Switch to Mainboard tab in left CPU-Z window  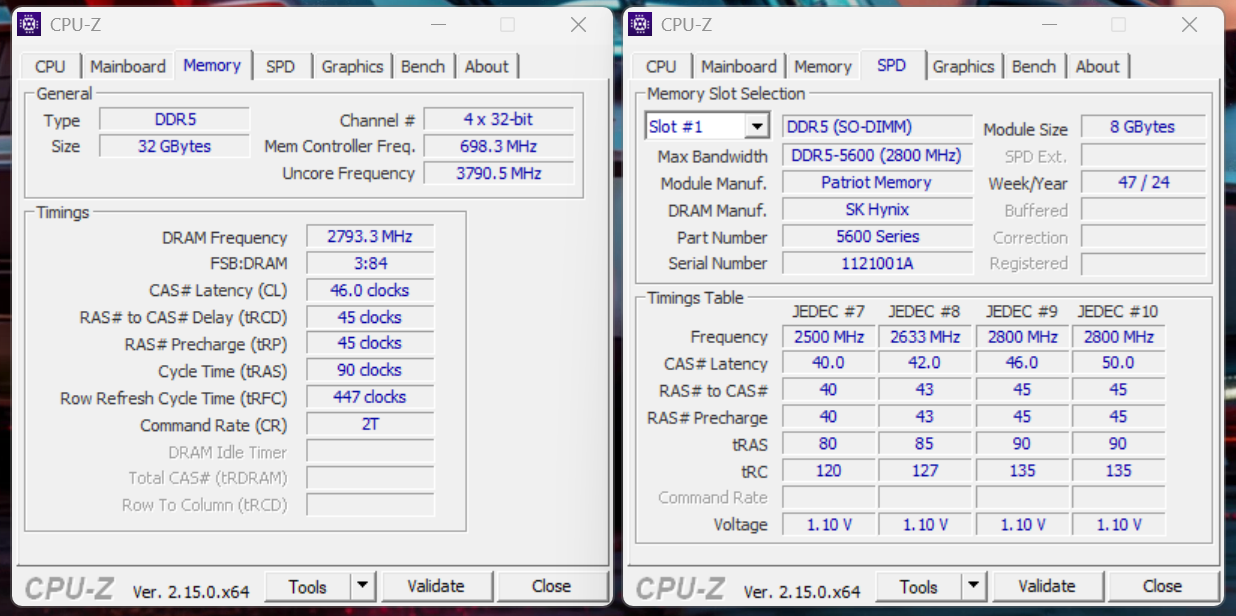(x=128, y=67)
